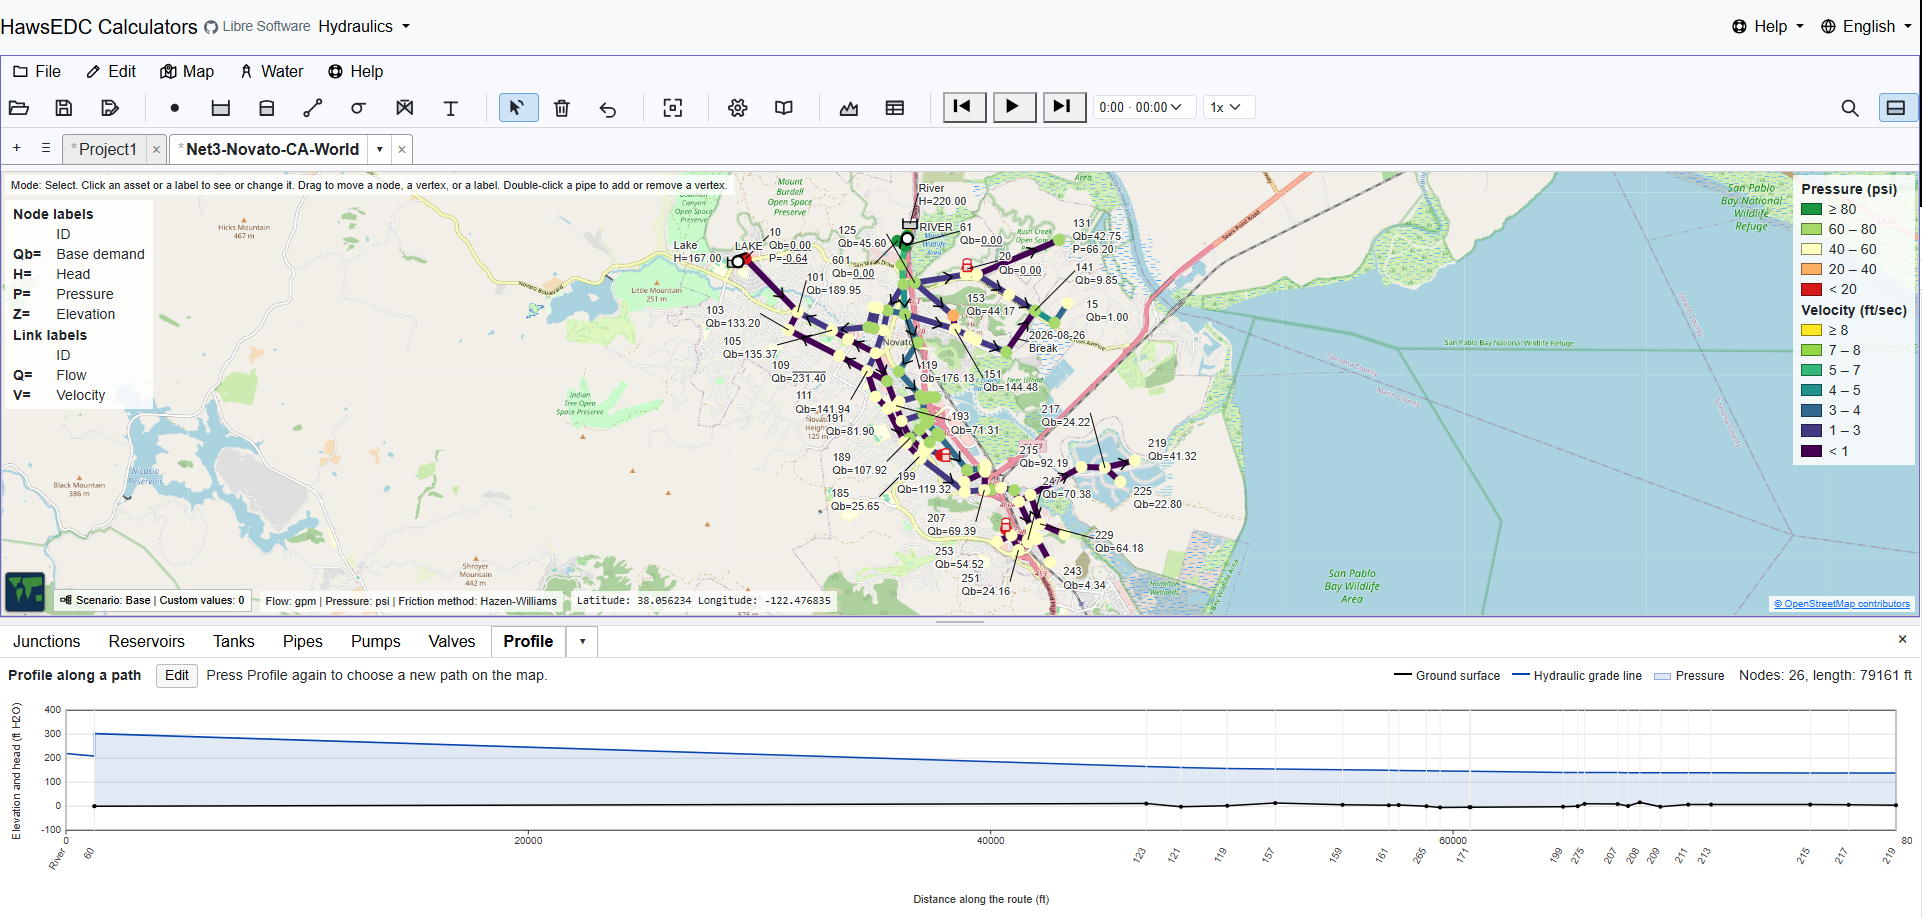Select the add reservoir tool
This screenshot has height=918, width=1922.
tap(221, 108)
